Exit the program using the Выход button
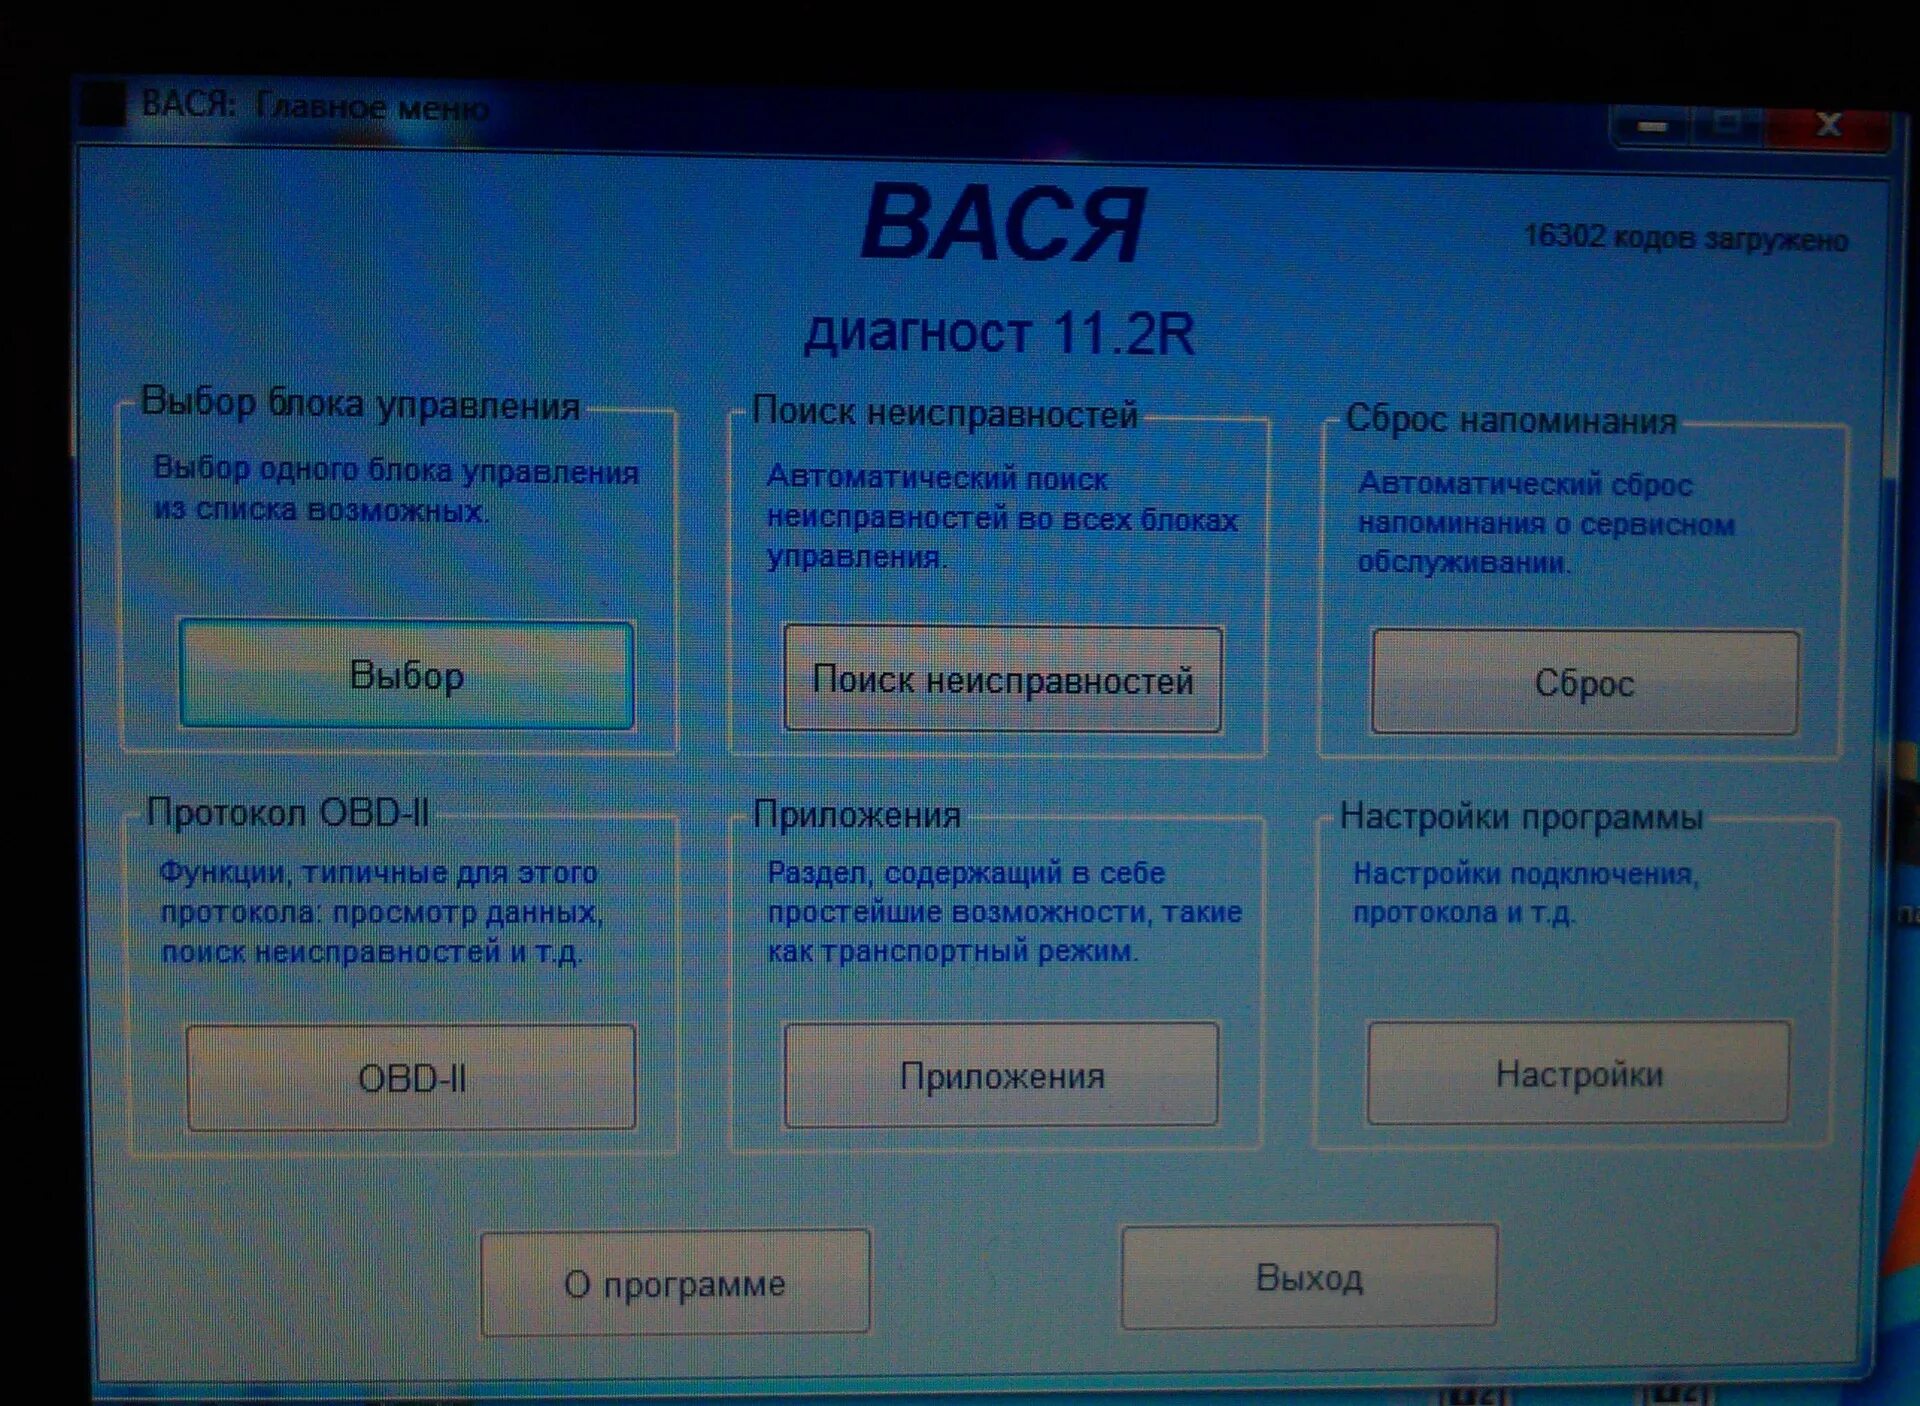This screenshot has width=1920, height=1406. coord(1310,1279)
